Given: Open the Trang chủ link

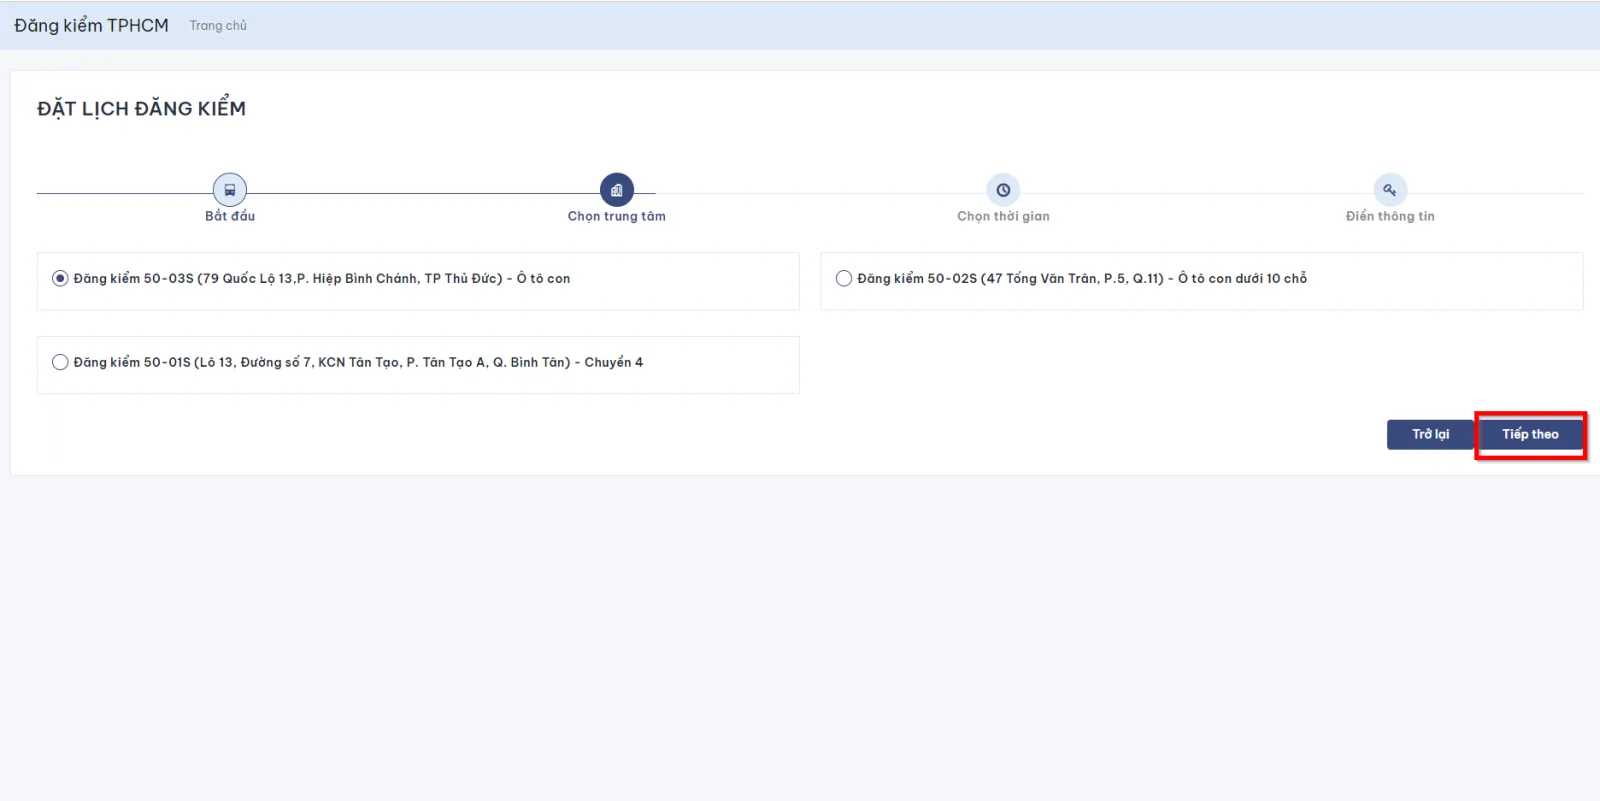Looking at the screenshot, I should [218, 25].
